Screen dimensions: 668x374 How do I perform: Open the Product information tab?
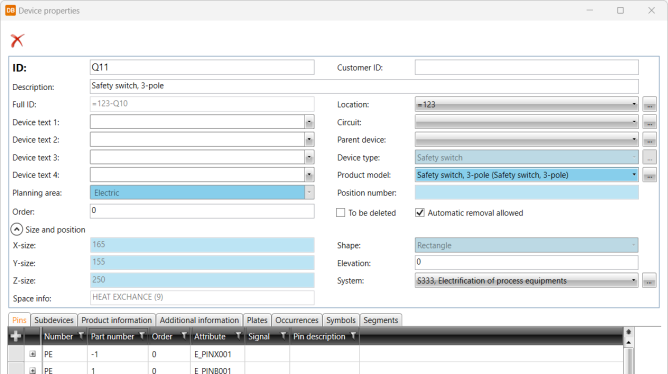[x=116, y=320]
